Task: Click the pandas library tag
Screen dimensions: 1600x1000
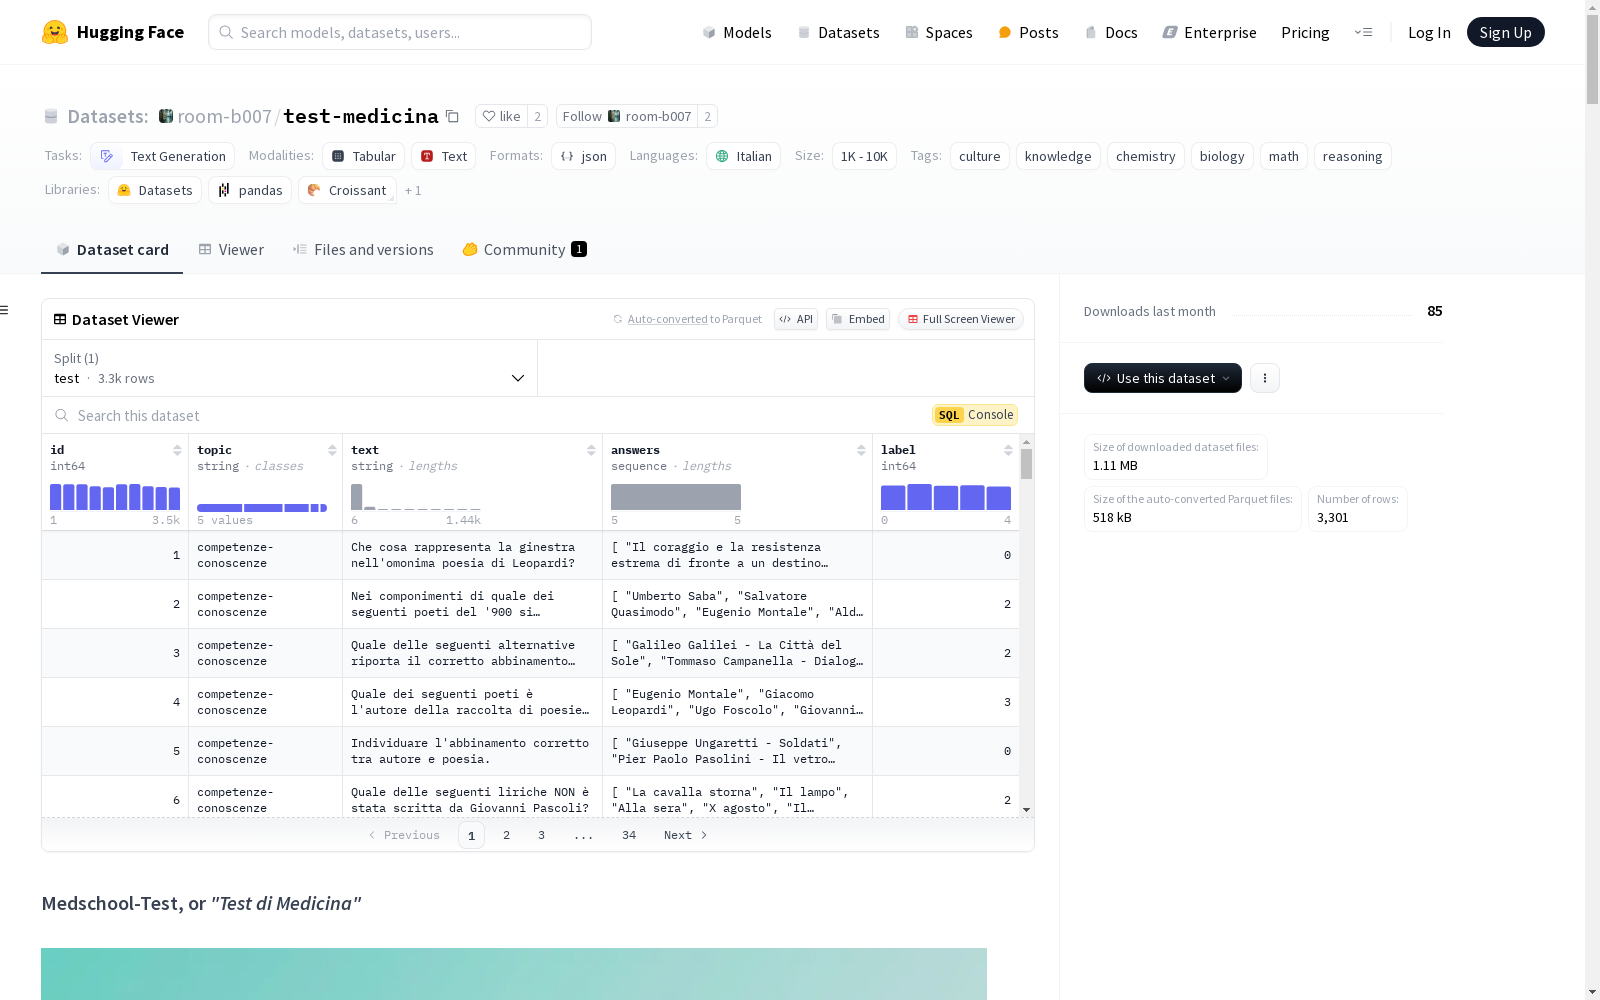Action: coord(250,190)
